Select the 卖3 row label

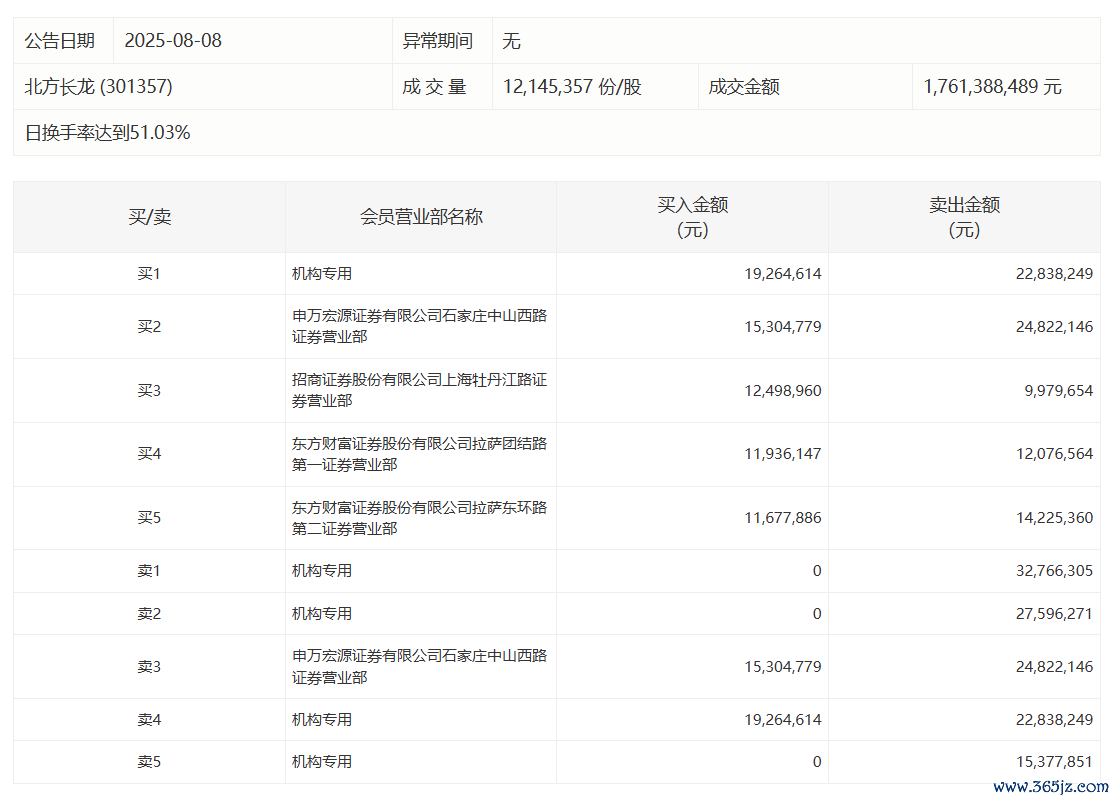point(149,667)
